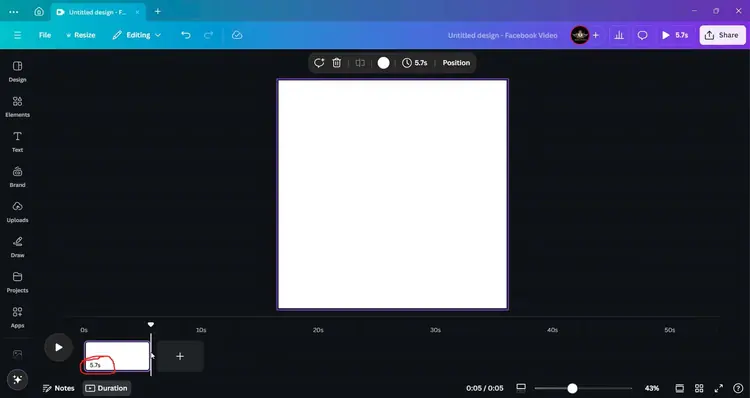Image resolution: width=750 pixels, height=398 pixels.
Task: Open the hamburger main menu
Action: pyautogui.click(x=17, y=35)
